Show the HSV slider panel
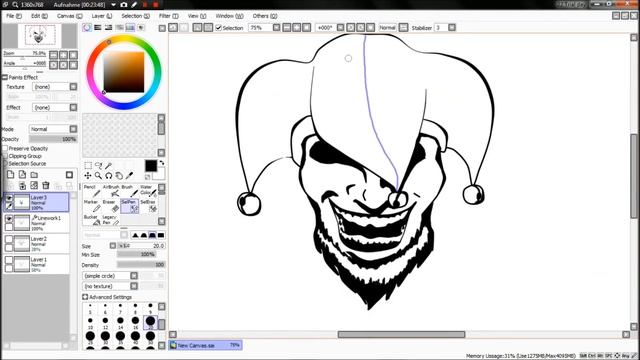640x360 pixels. pos(108,27)
